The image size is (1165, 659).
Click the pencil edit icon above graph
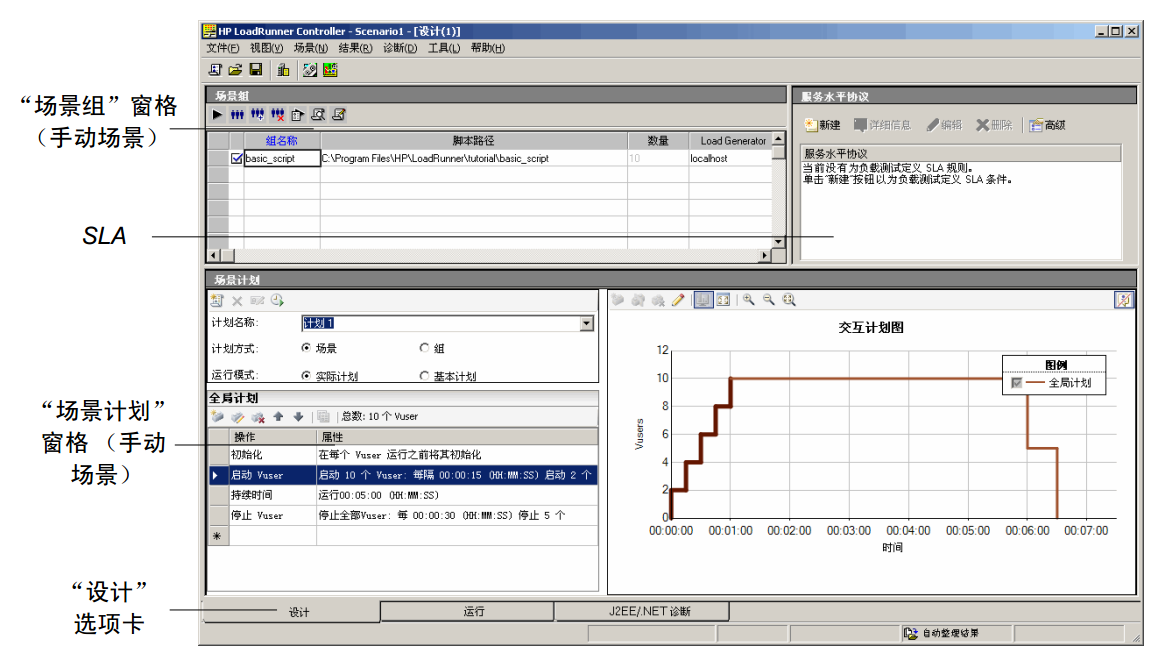click(x=678, y=299)
